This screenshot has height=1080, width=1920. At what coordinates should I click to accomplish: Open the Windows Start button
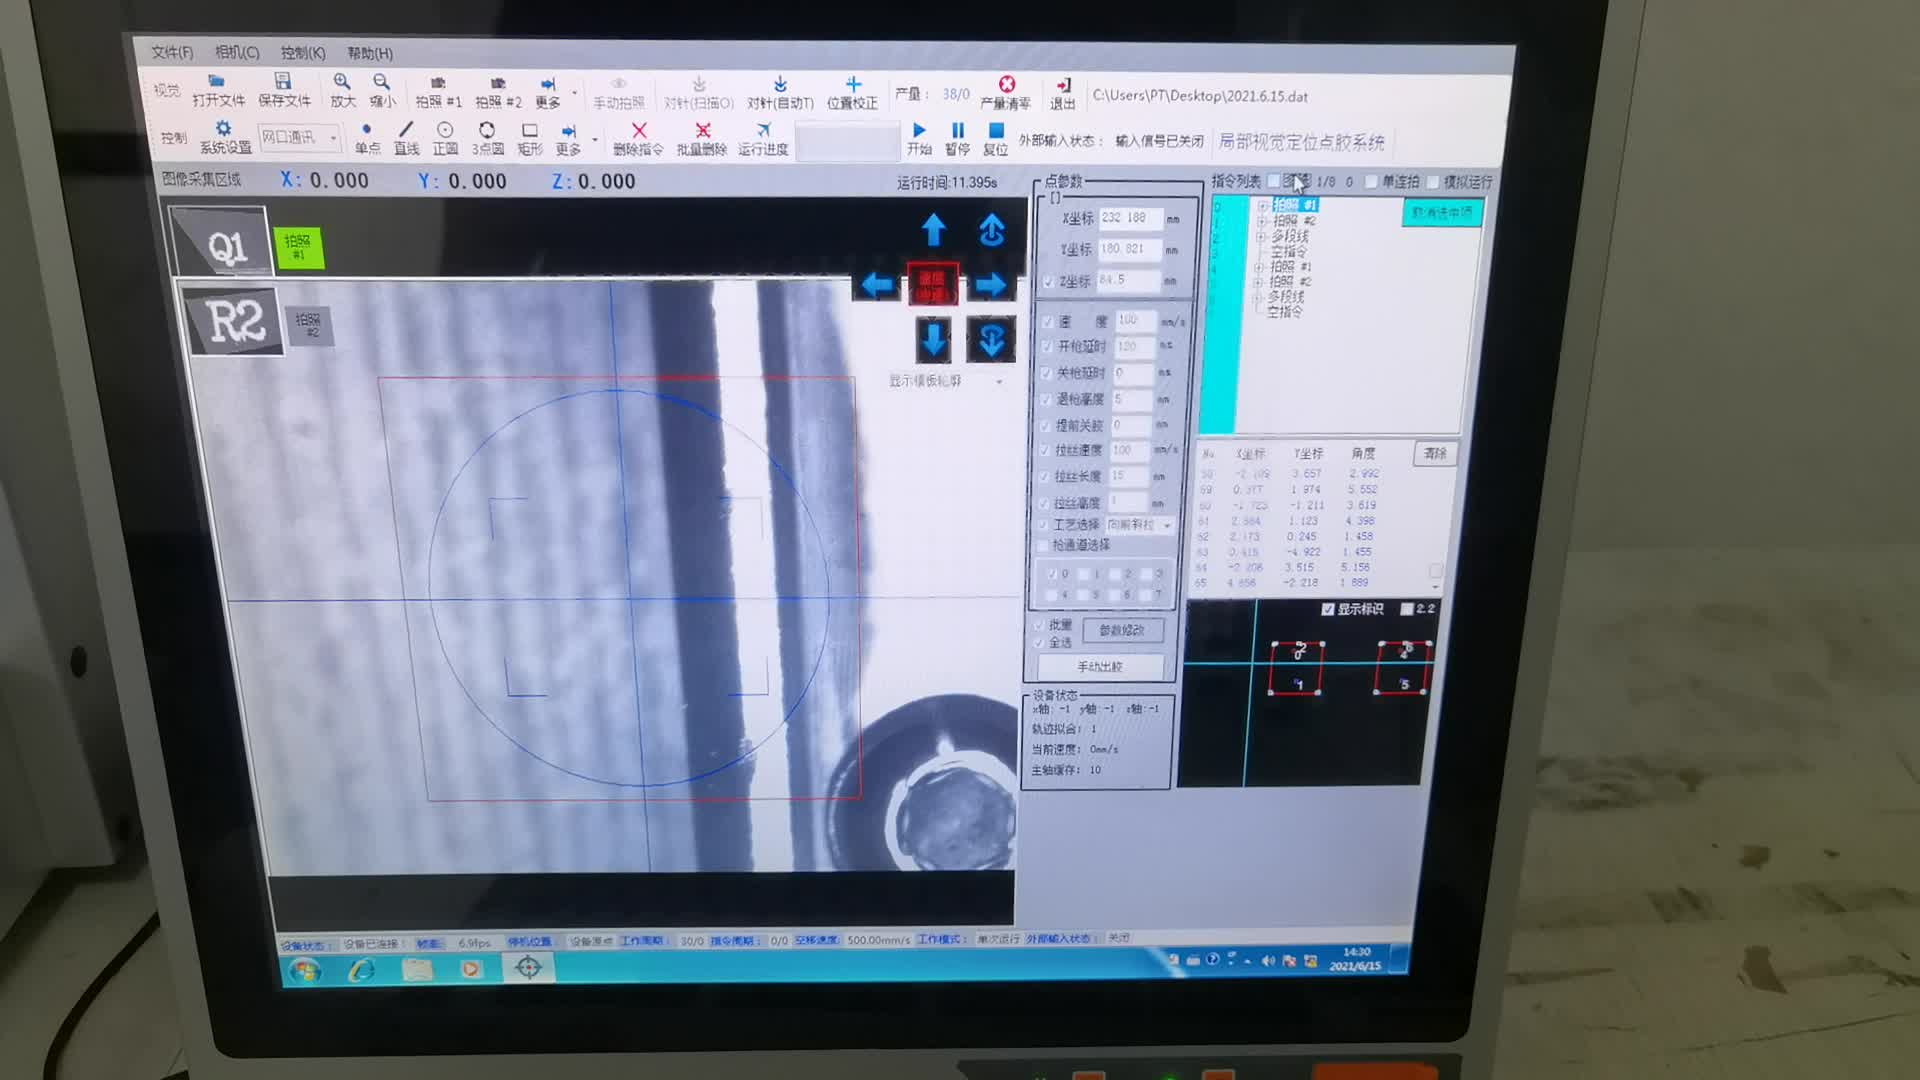pyautogui.click(x=304, y=969)
